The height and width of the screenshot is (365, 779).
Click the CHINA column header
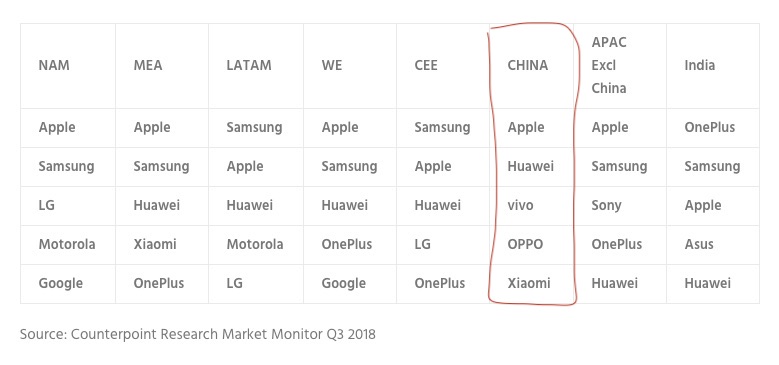tap(528, 65)
